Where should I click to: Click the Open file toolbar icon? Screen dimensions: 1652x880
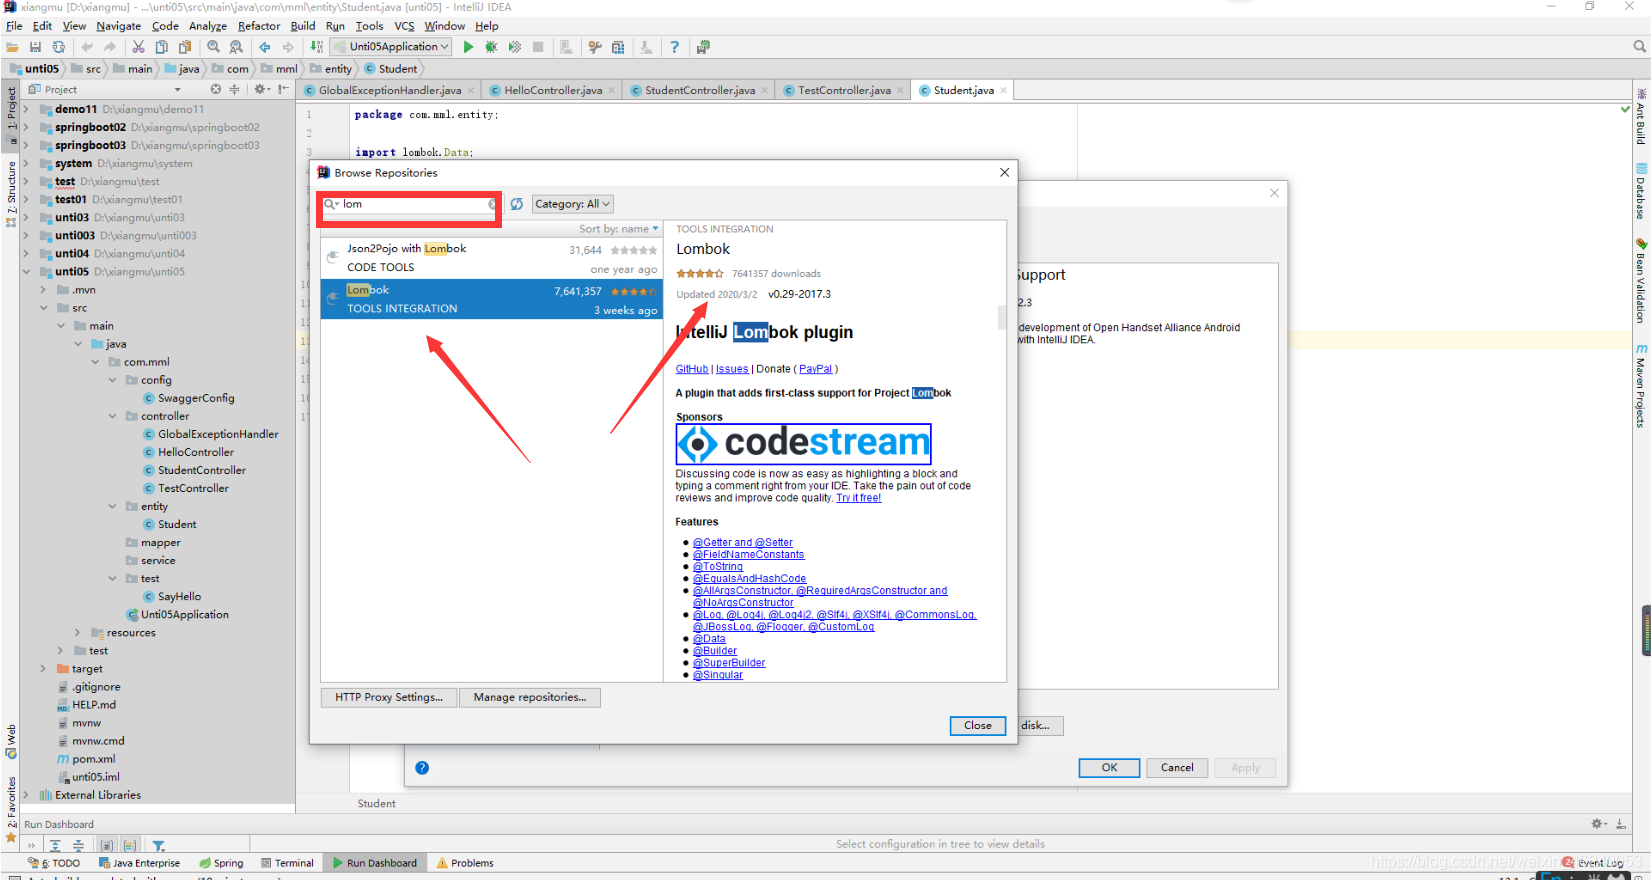(x=12, y=47)
